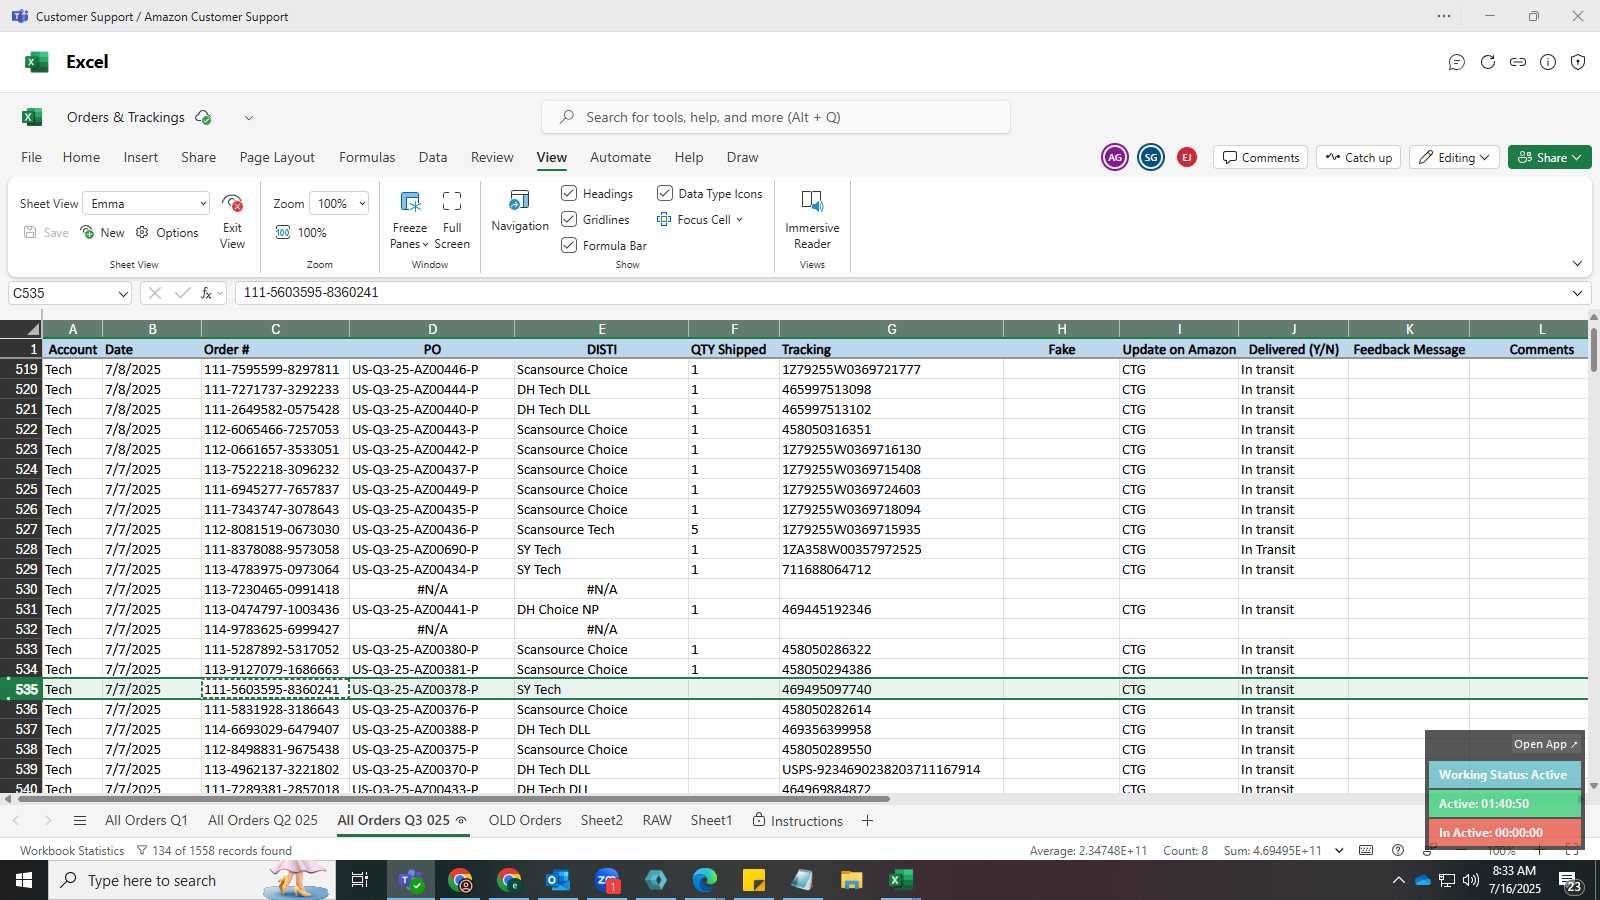Click the info circle icon

[x=1548, y=62]
